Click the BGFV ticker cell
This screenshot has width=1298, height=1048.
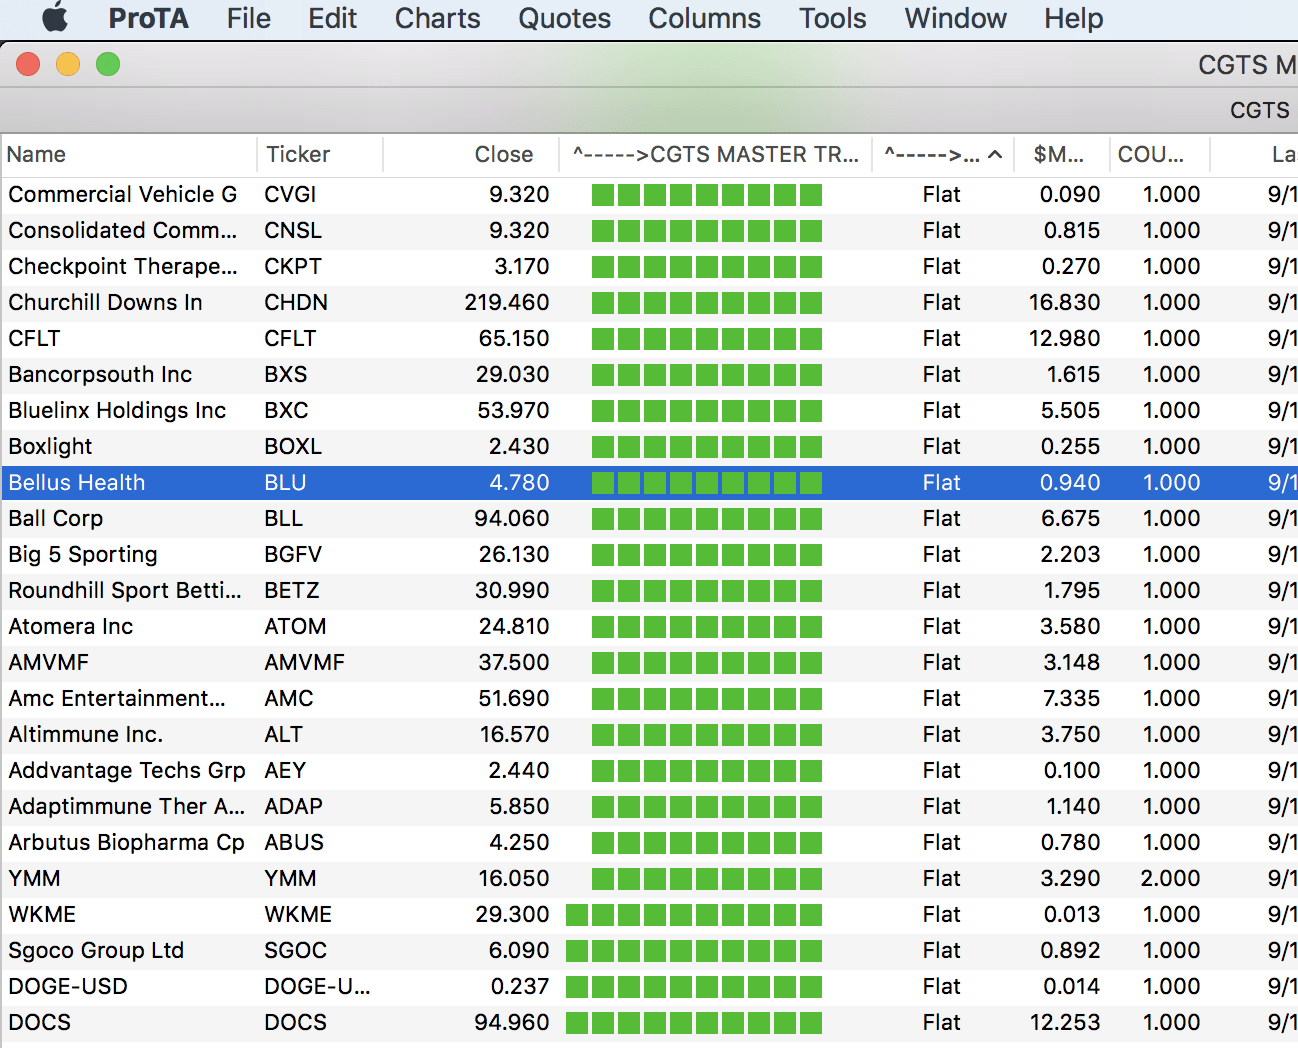(x=293, y=554)
